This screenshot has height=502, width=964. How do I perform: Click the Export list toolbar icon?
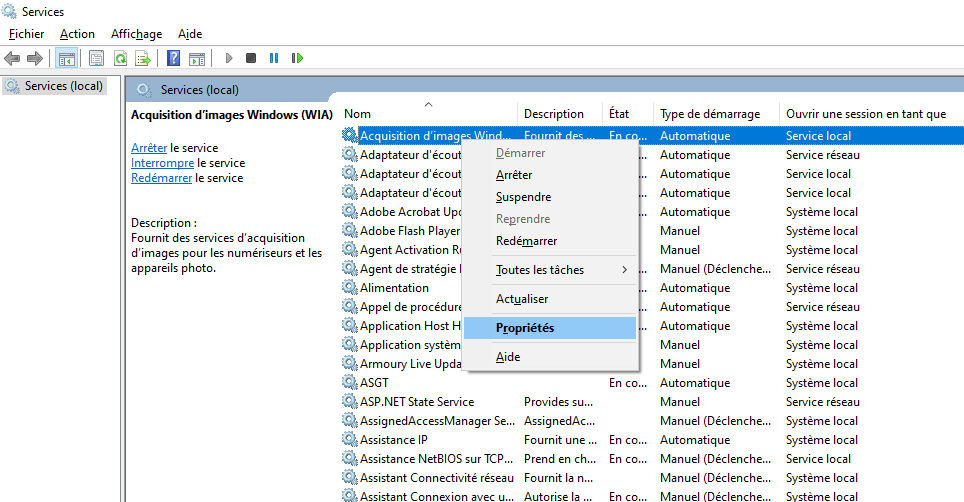point(143,58)
